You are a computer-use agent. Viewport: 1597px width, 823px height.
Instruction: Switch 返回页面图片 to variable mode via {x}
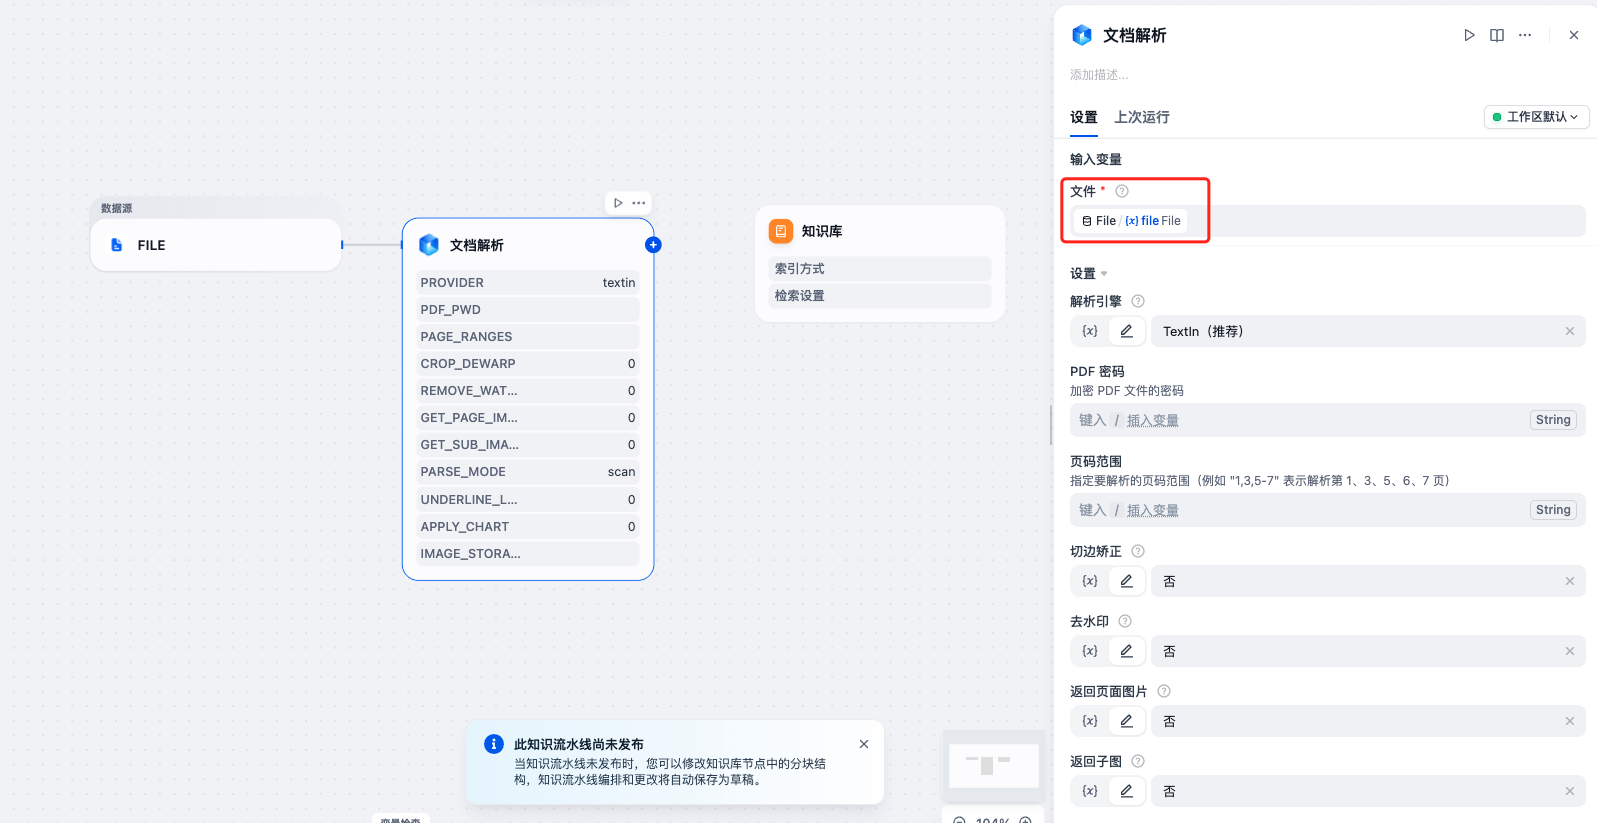pyautogui.click(x=1090, y=721)
